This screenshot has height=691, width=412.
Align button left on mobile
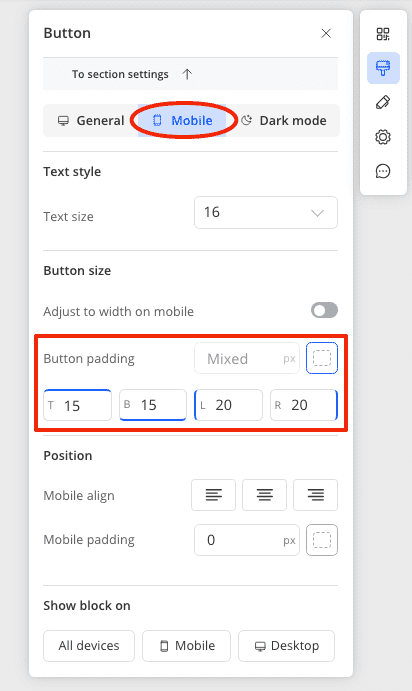pos(214,495)
